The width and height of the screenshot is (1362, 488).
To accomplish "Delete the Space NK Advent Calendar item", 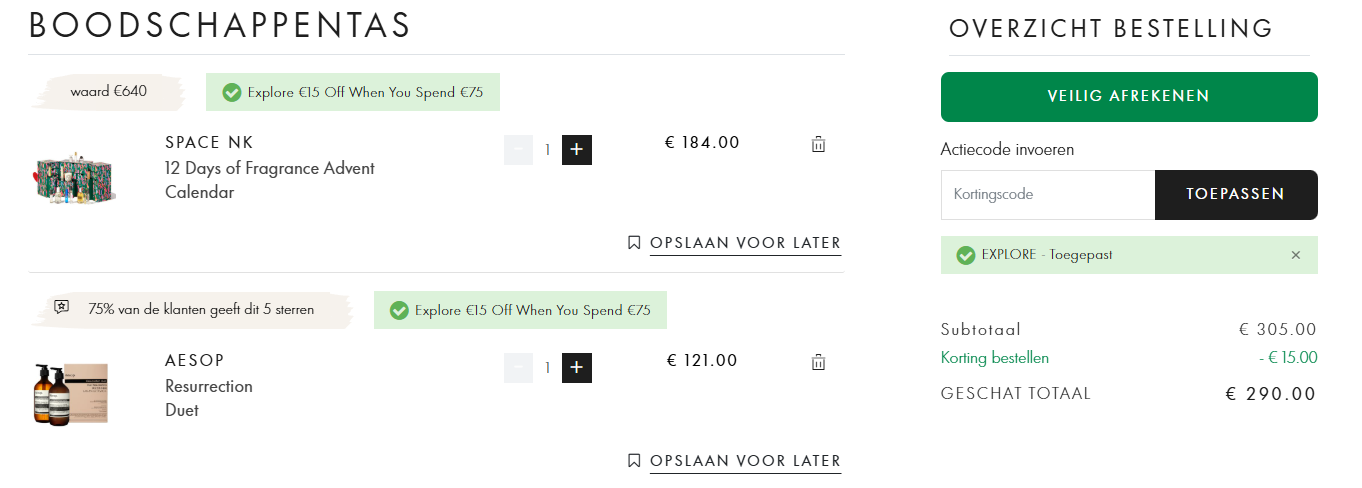I will tap(818, 144).
